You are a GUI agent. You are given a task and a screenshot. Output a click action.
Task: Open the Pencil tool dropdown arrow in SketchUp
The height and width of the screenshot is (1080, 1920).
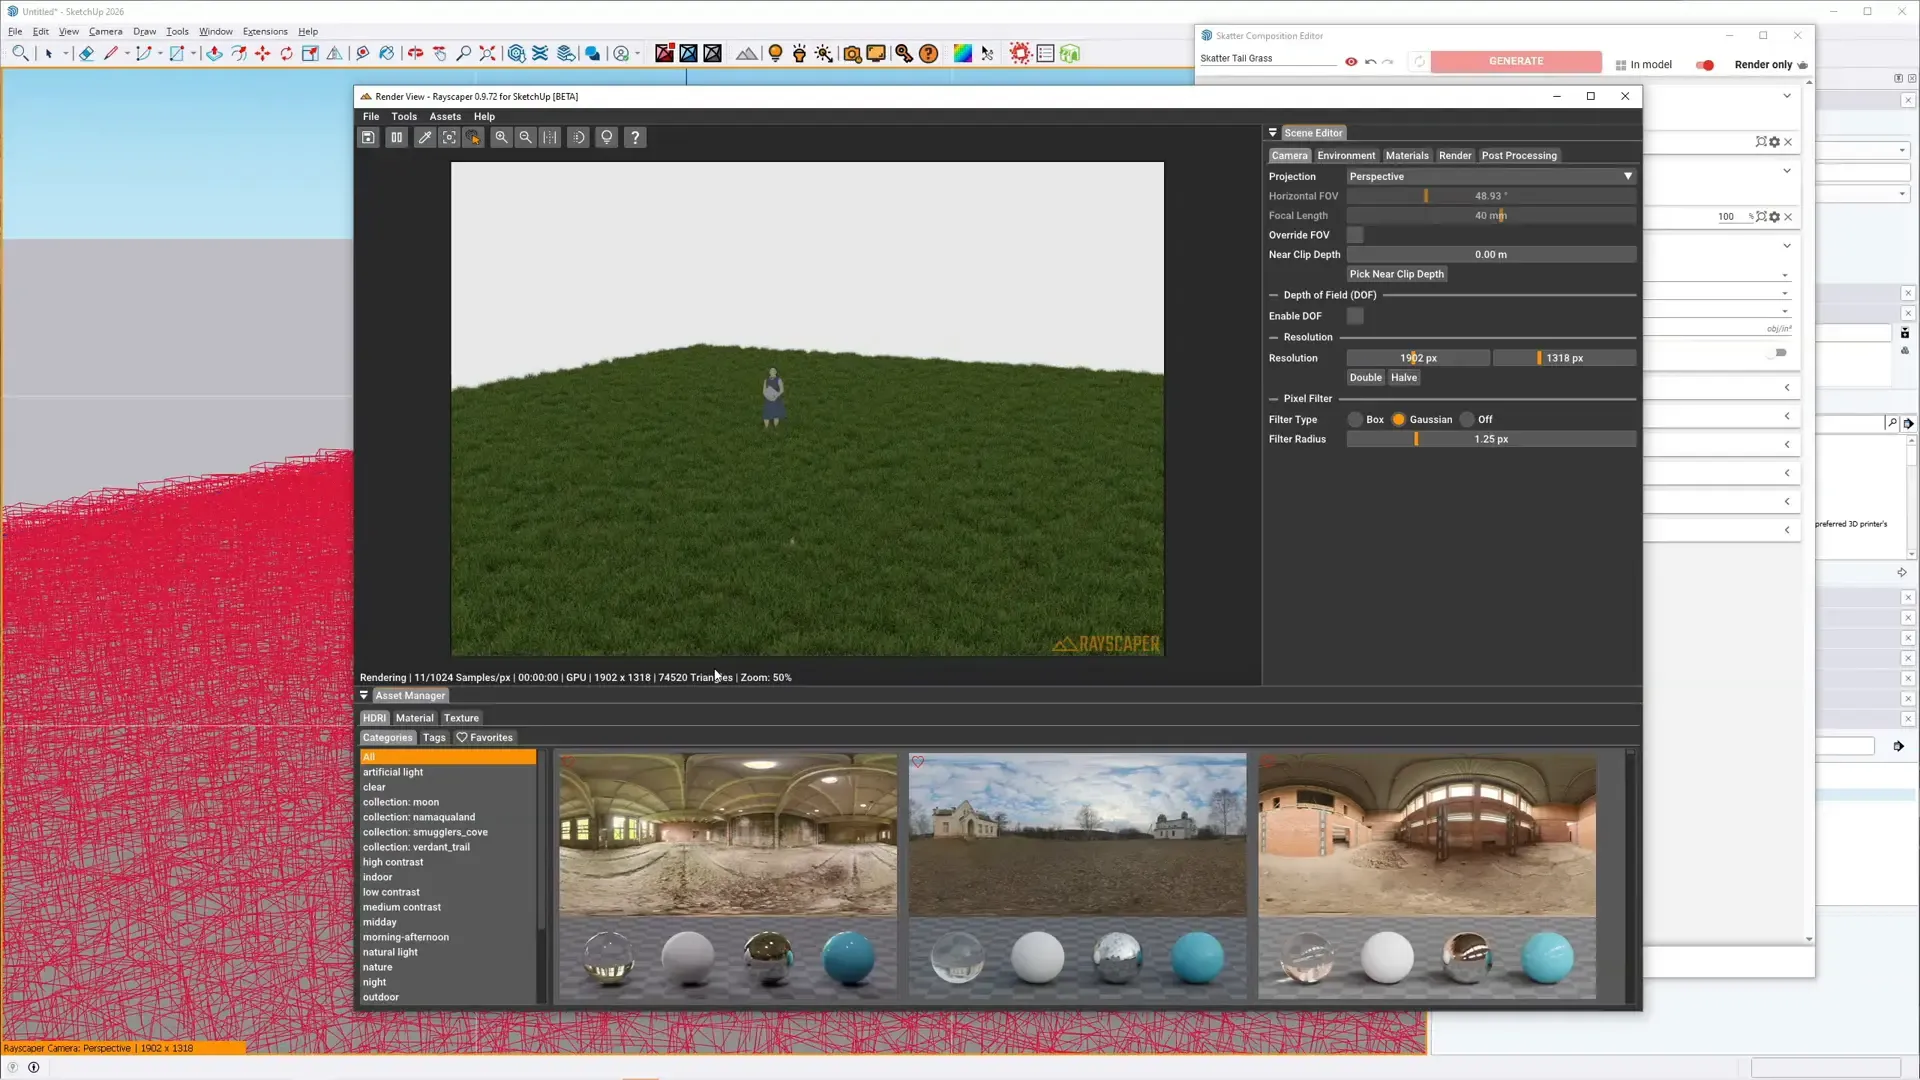(127, 53)
